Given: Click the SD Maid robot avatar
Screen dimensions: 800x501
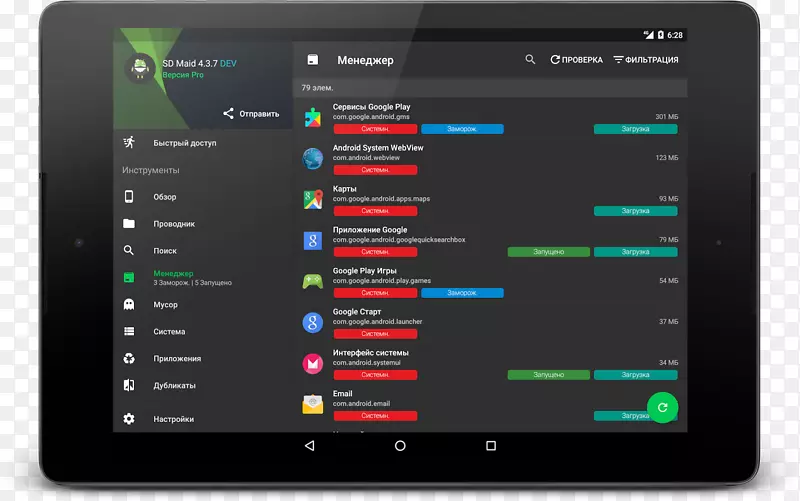Looking at the screenshot, I should (x=139, y=68).
